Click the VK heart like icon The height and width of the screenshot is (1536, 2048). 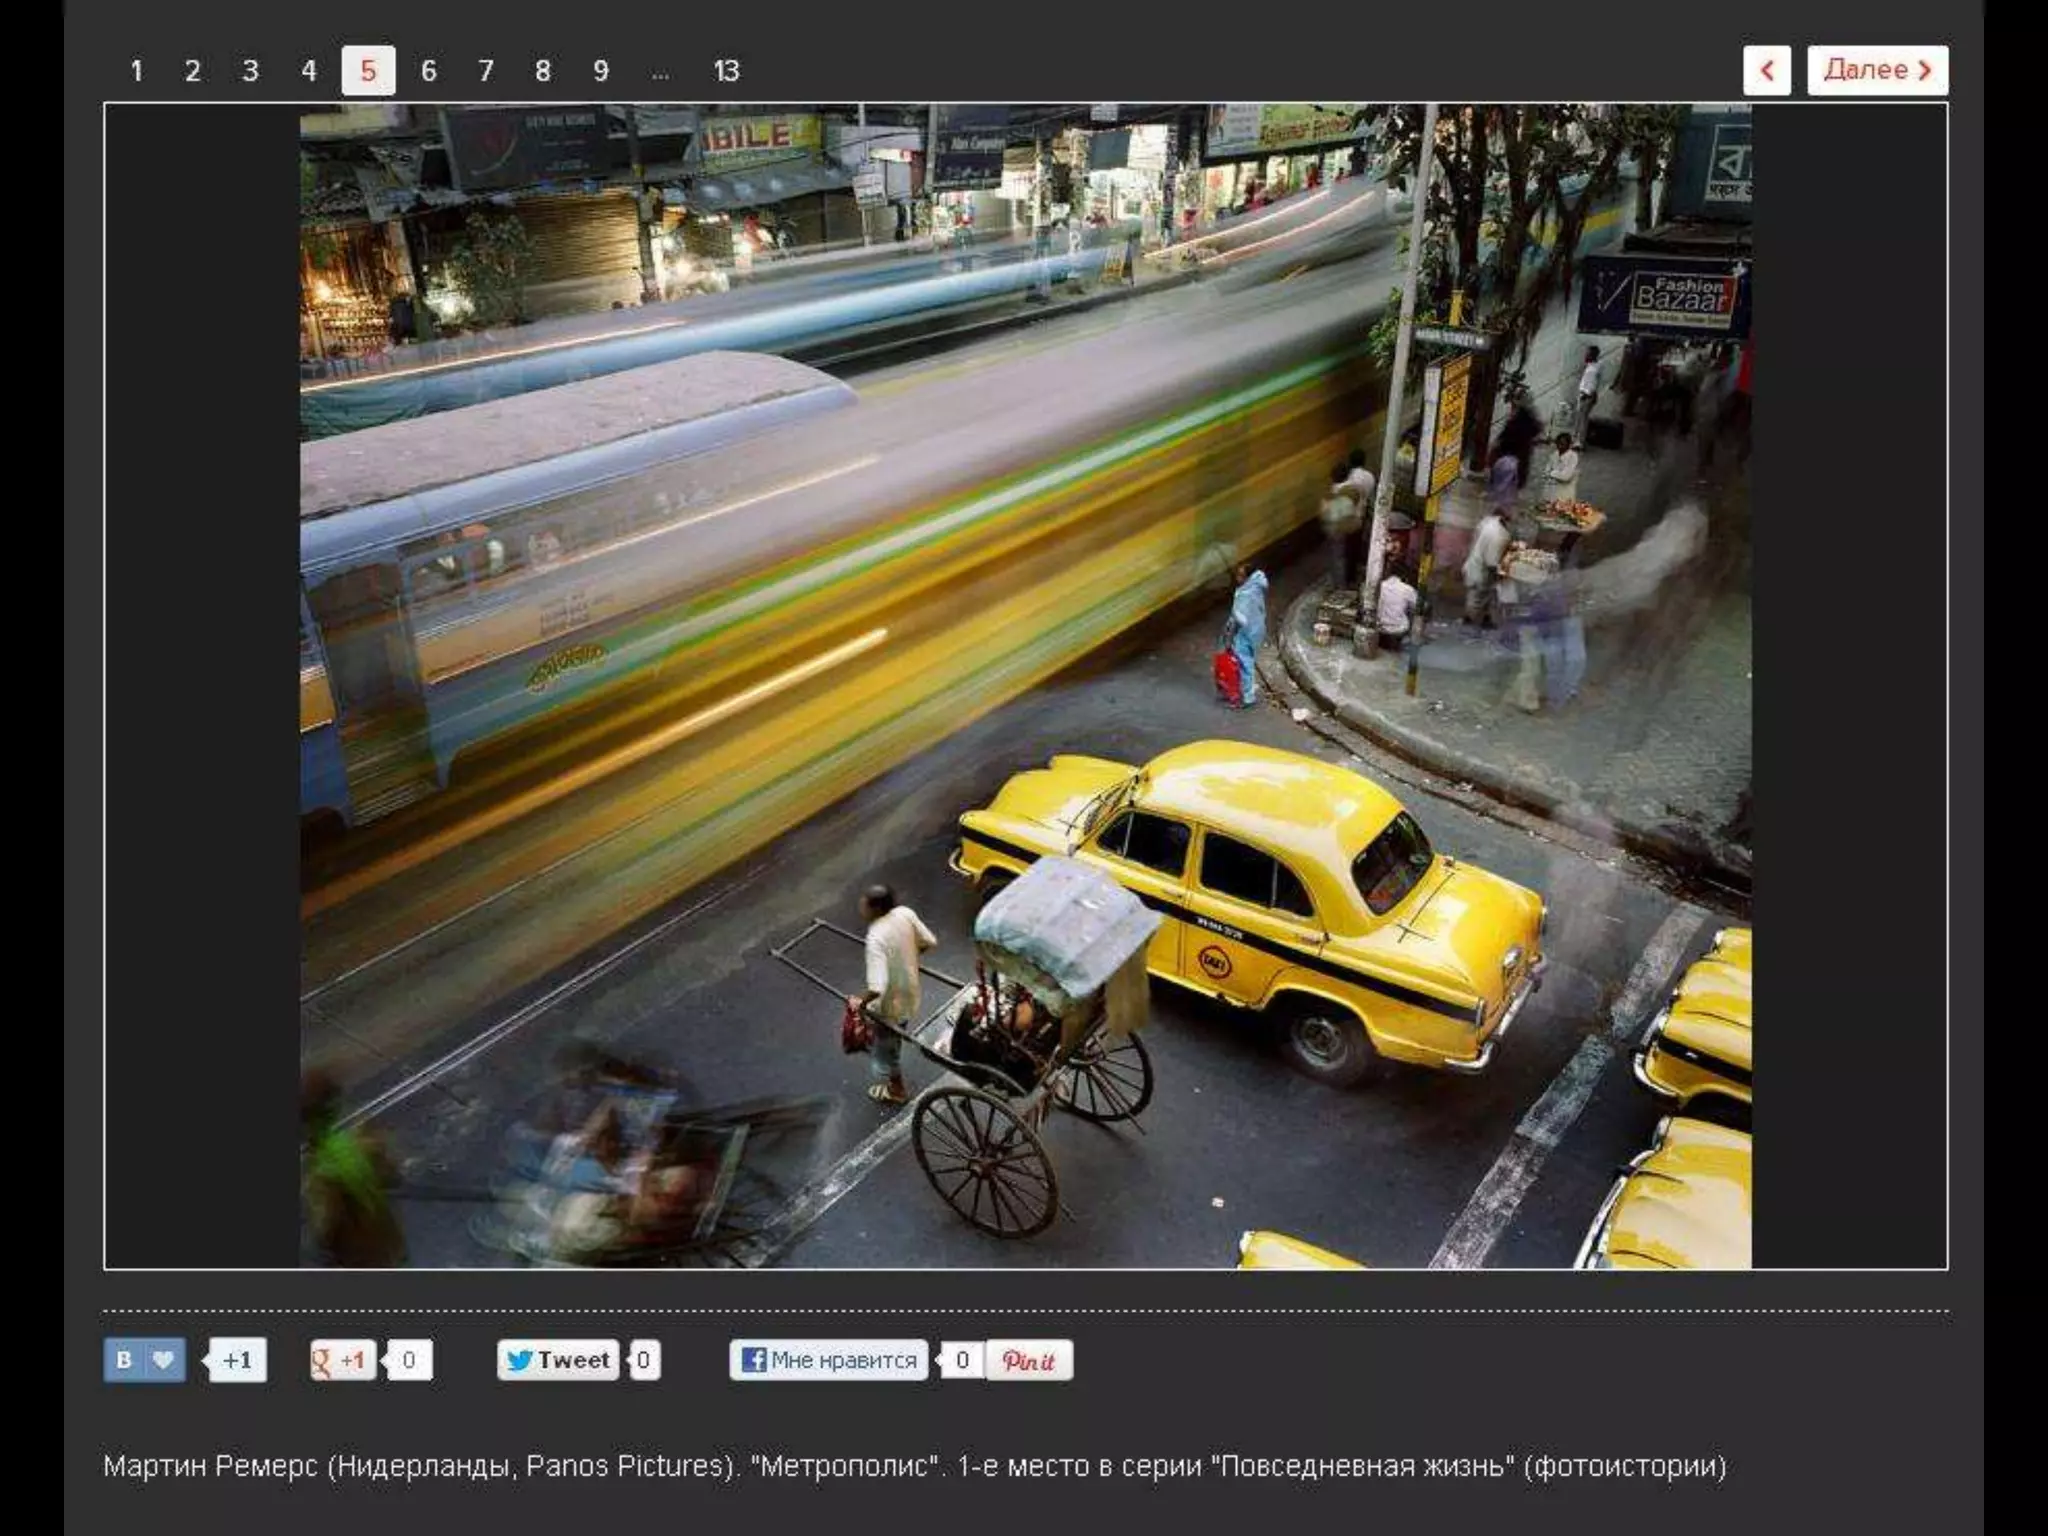pyautogui.click(x=164, y=1360)
